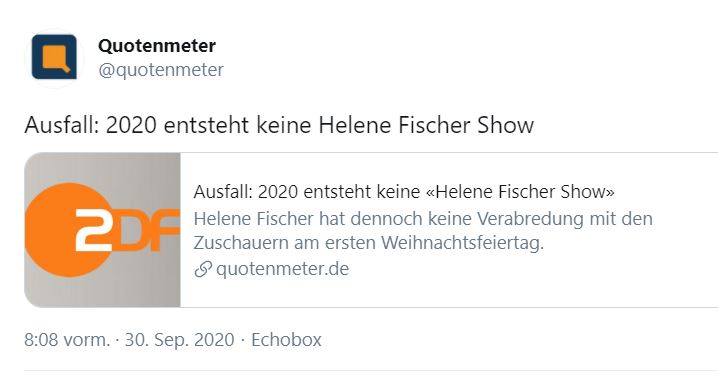Open the card headline about «Helene Fischer Show»
The image size is (718, 384).
pyautogui.click(x=404, y=191)
